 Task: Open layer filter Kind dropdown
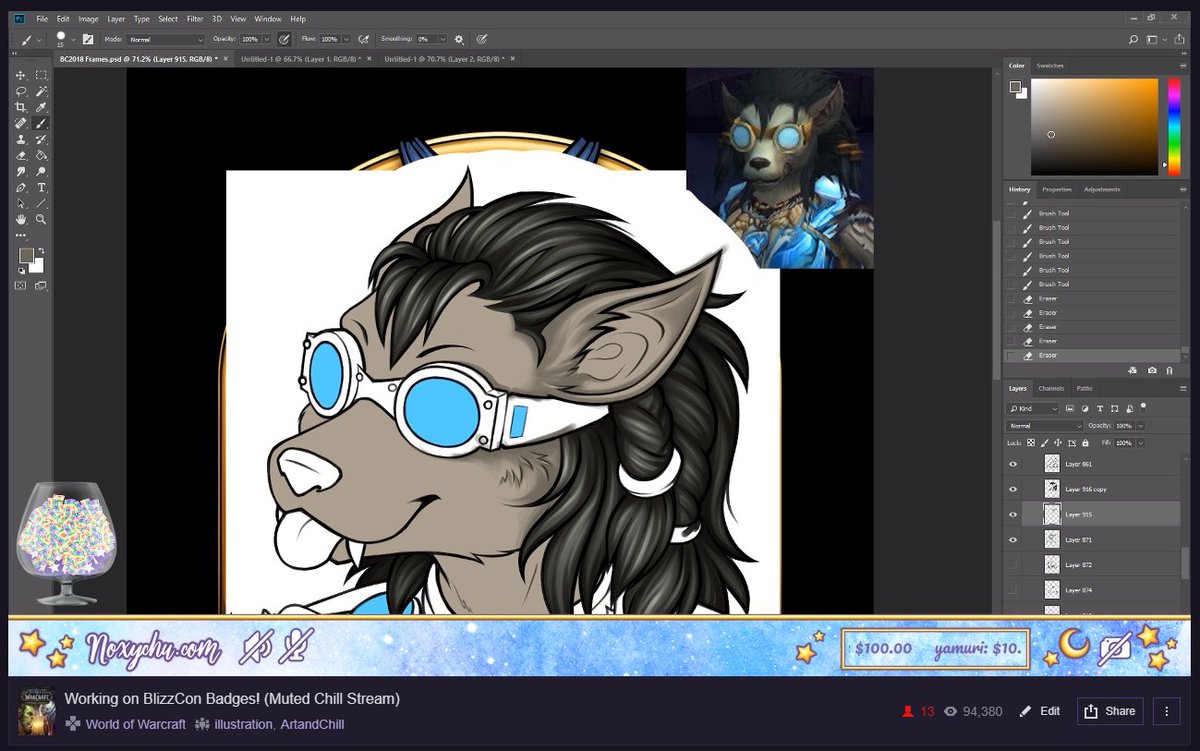click(1033, 408)
